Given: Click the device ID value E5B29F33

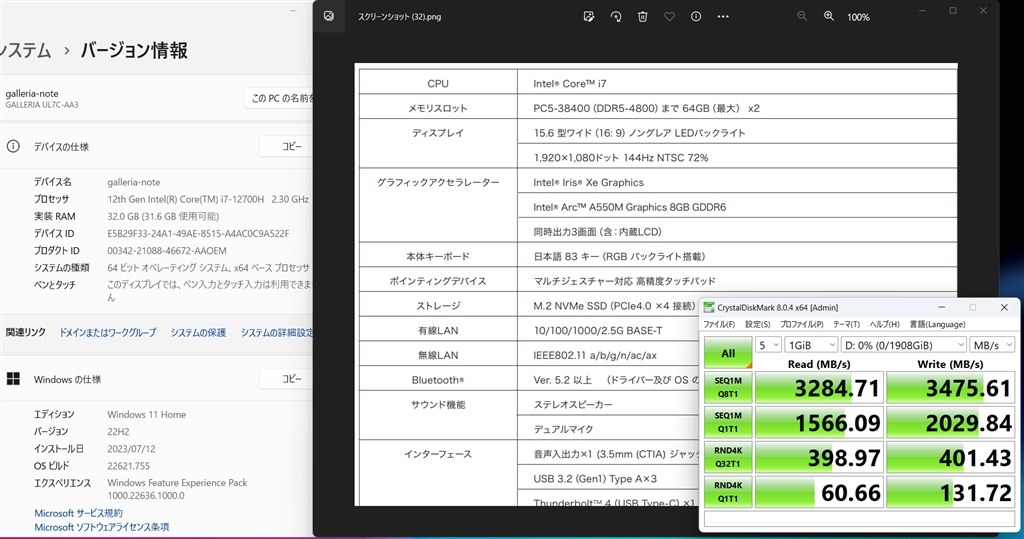Looking at the screenshot, I should tap(198, 233).
